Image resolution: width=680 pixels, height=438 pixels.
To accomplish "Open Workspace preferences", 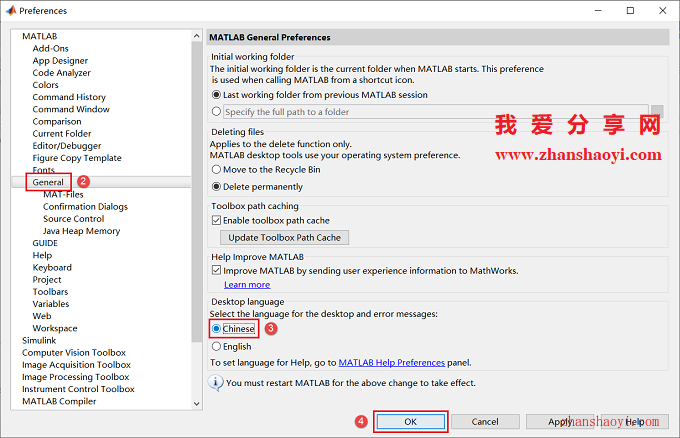I will point(55,328).
